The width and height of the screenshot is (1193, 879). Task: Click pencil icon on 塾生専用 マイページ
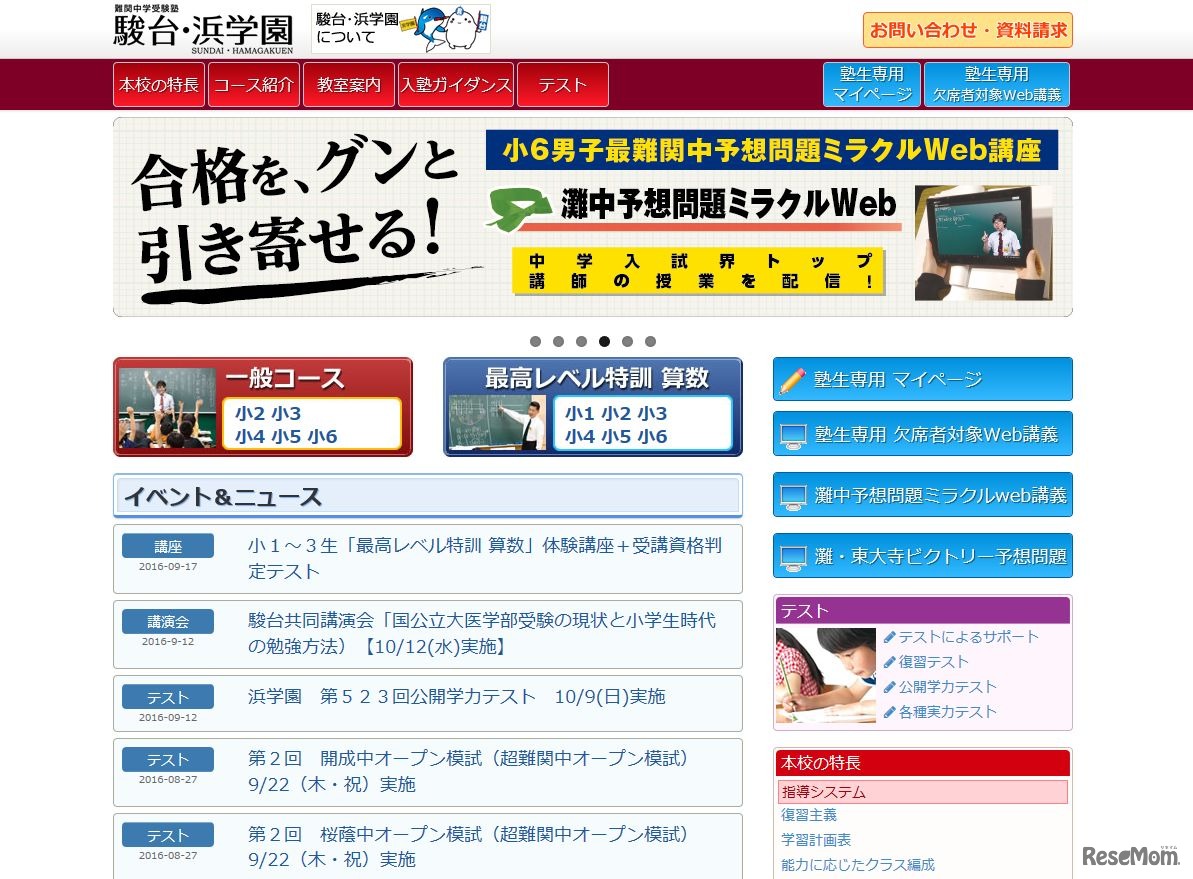pos(793,380)
